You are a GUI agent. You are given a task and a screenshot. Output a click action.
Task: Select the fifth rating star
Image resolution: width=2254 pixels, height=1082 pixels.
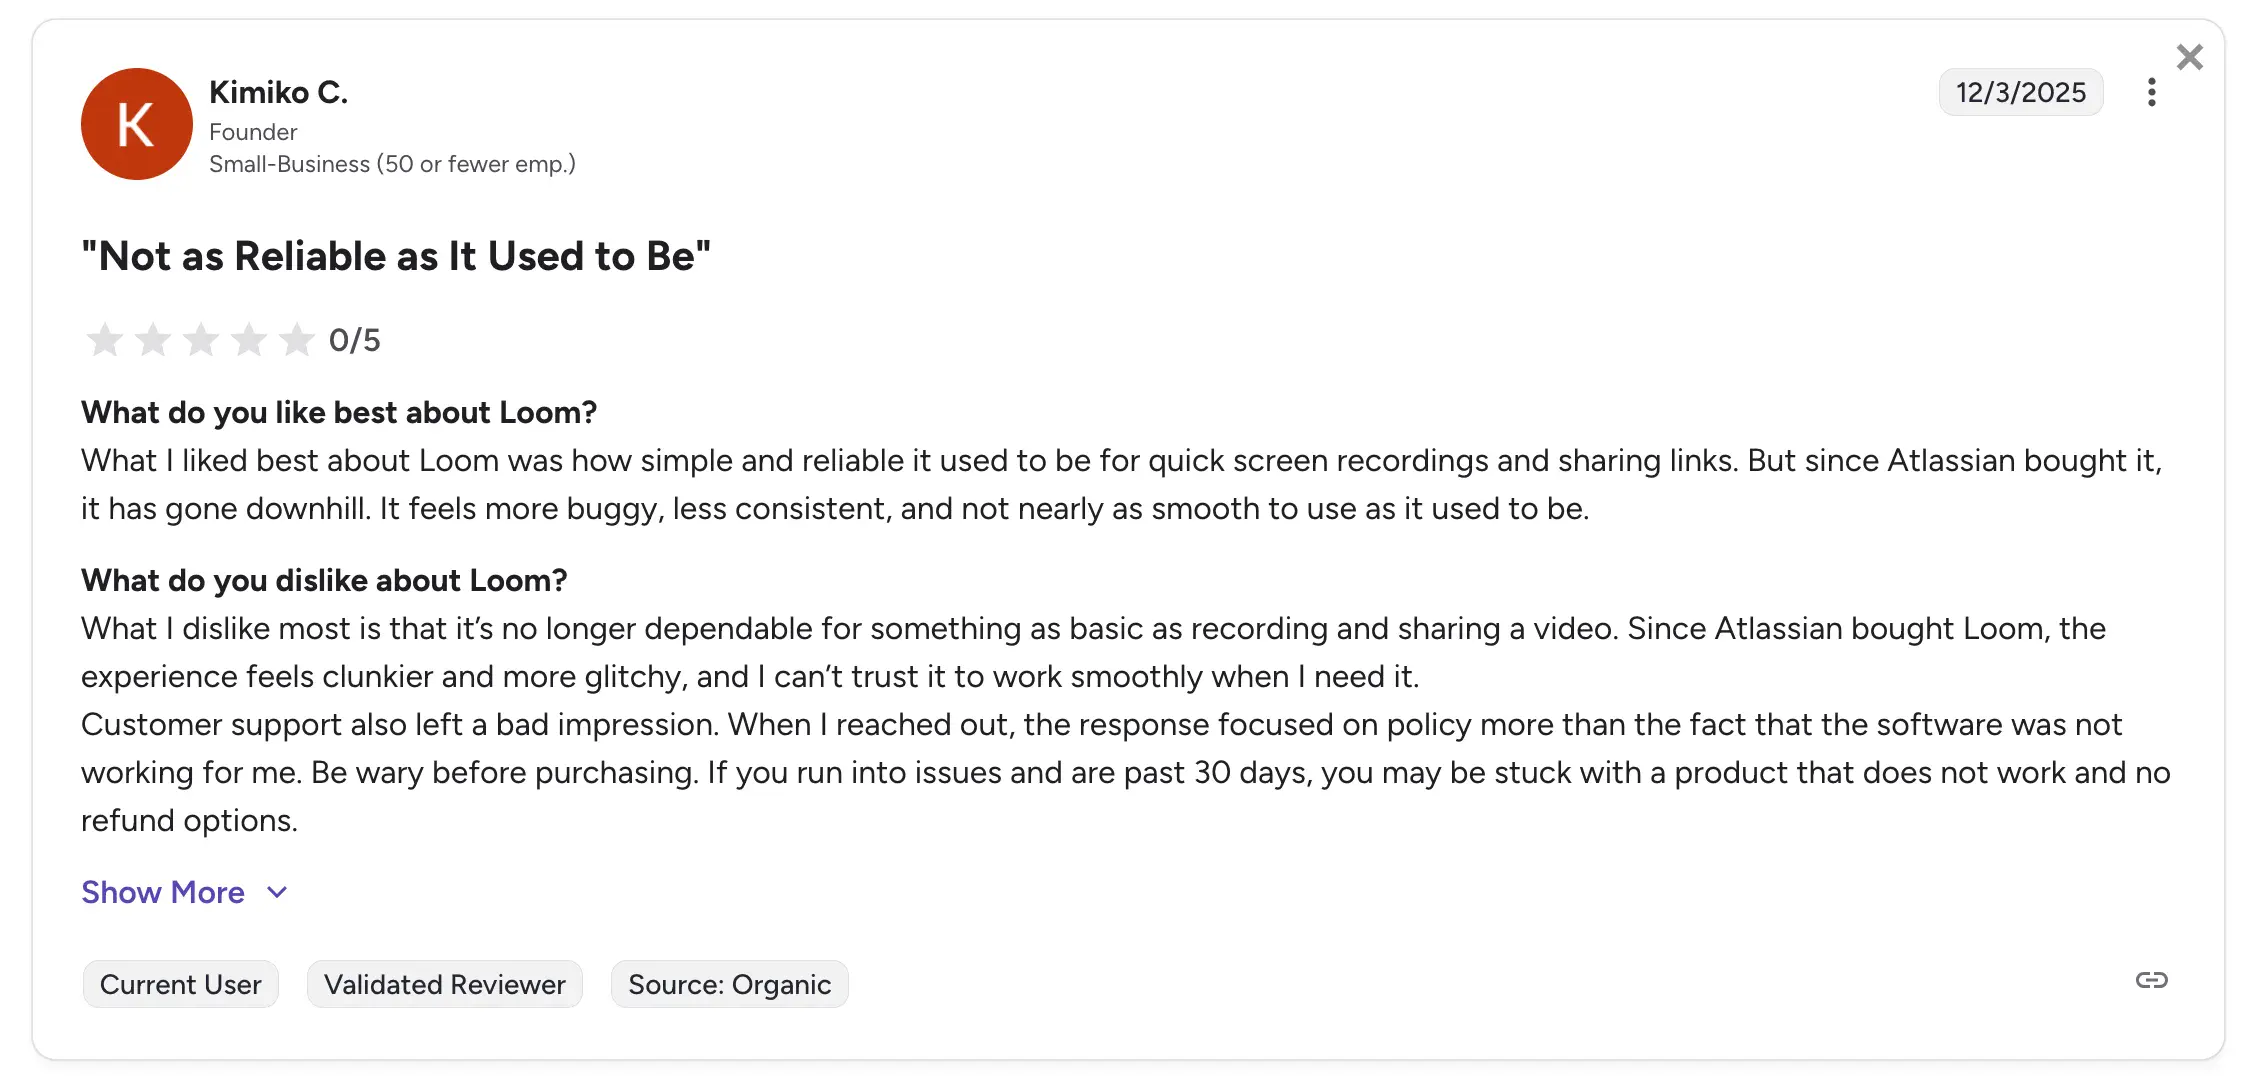tap(296, 340)
